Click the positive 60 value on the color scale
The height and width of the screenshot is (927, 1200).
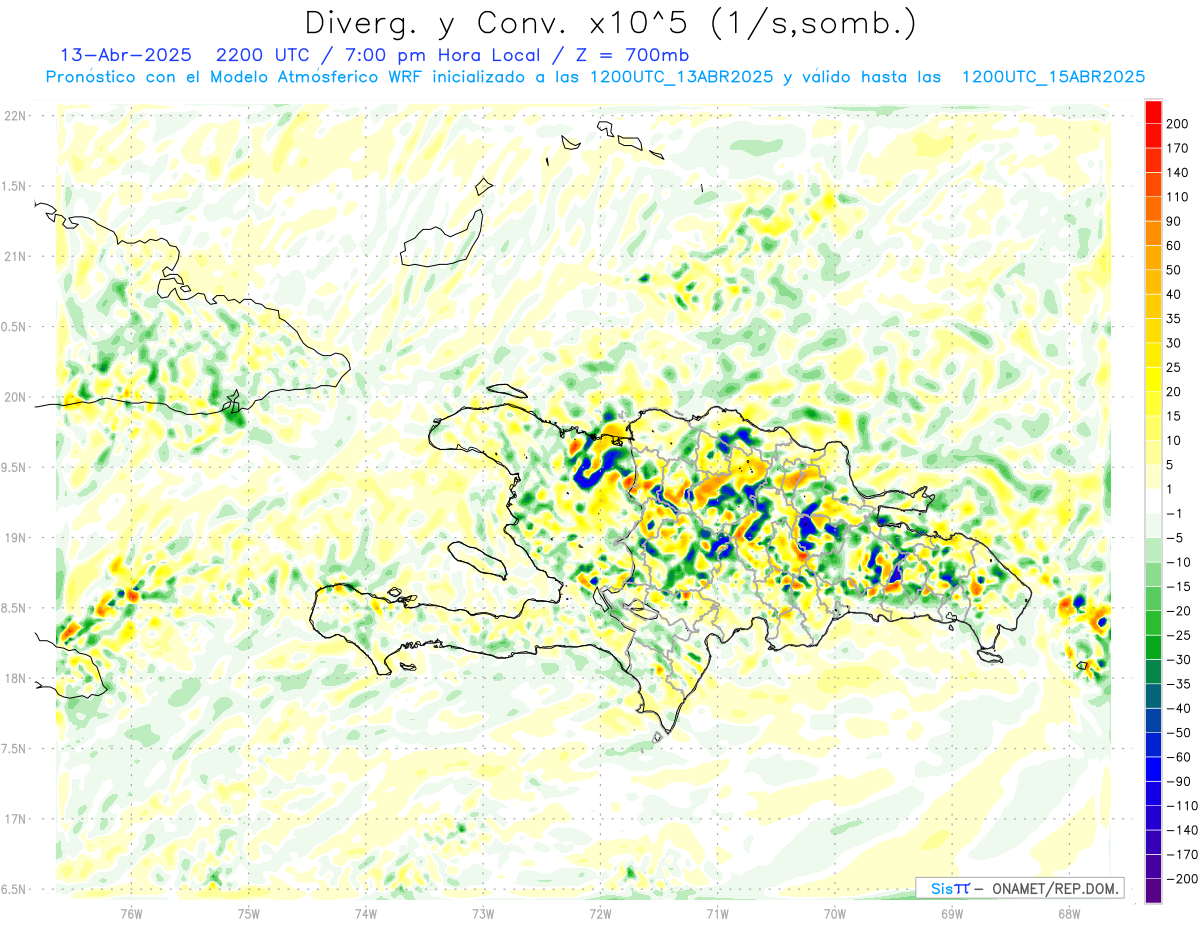[1175, 245]
